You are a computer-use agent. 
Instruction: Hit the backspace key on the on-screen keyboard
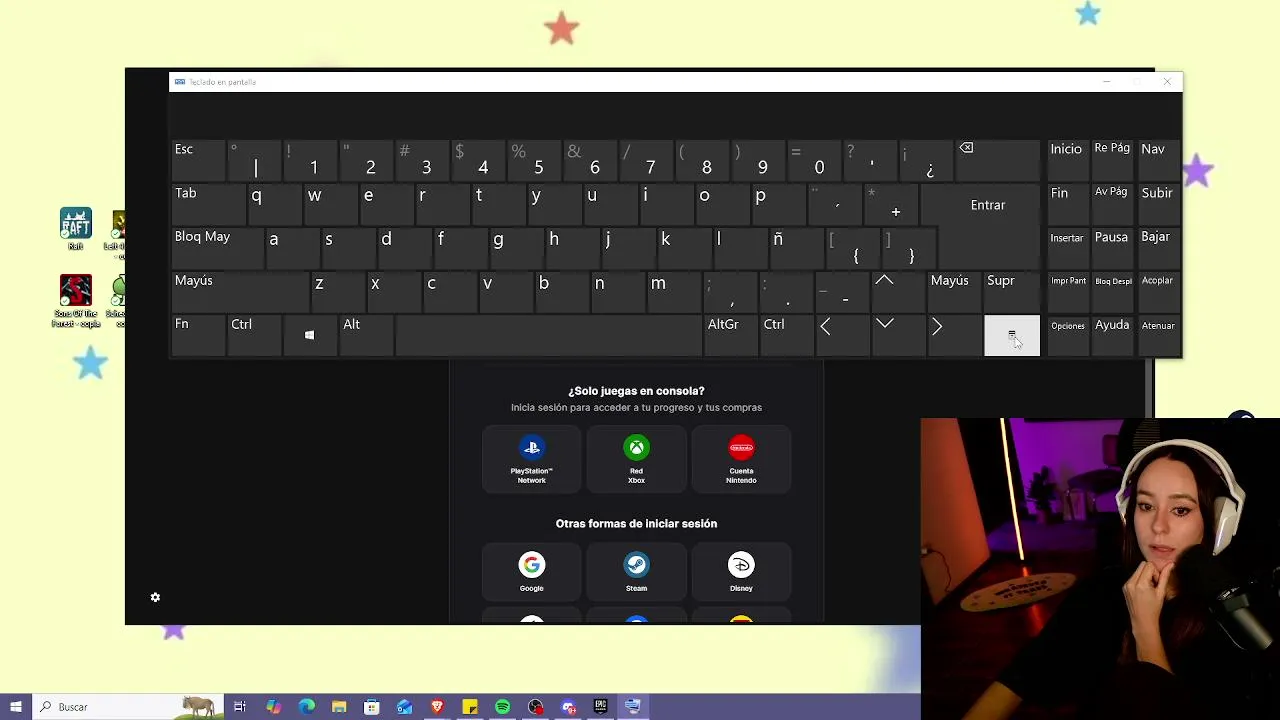(997, 160)
